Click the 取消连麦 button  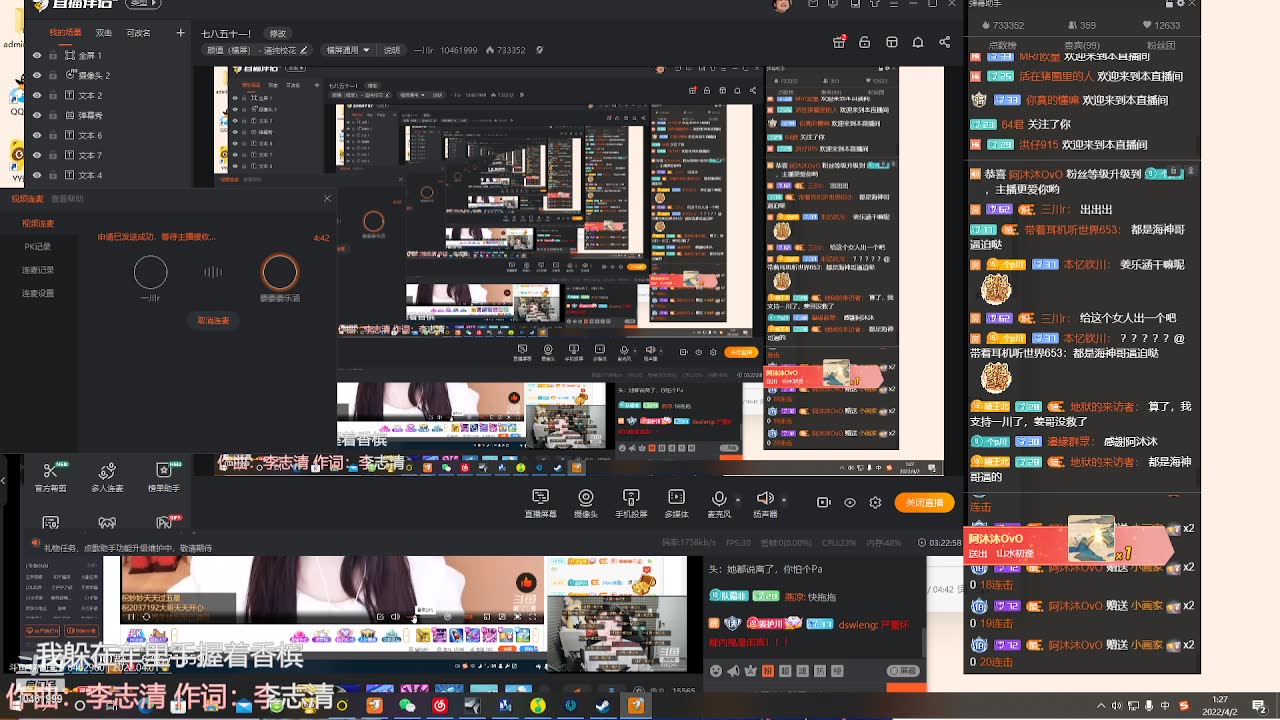pos(213,321)
